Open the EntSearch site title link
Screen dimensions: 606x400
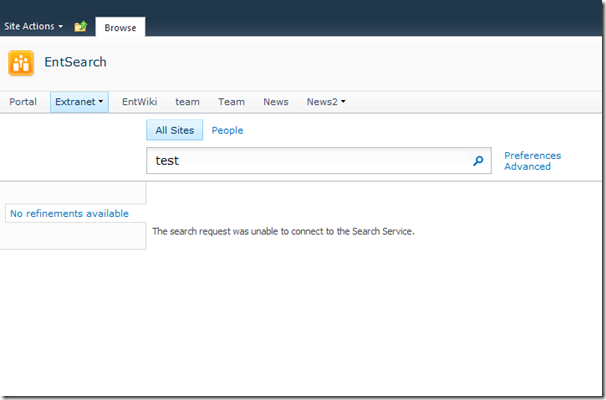pos(75,62)
